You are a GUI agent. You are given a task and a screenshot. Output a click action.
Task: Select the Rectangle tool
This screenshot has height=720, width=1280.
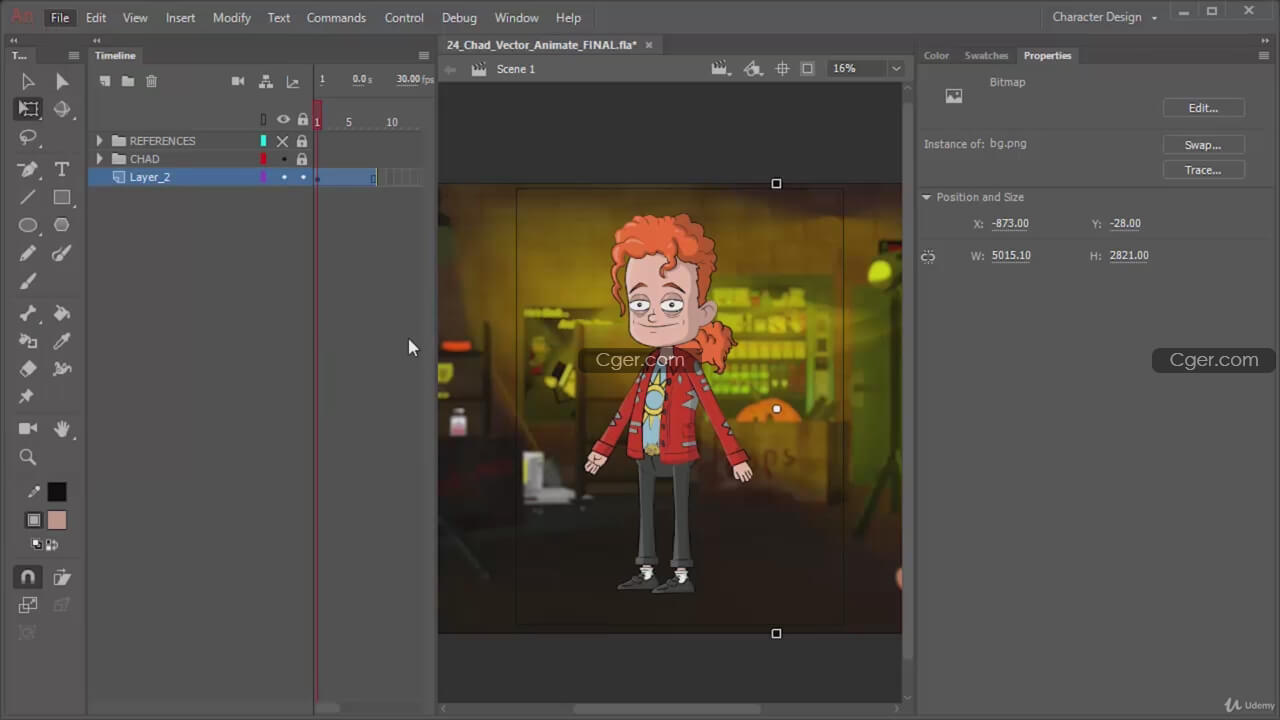click(62, 198)
